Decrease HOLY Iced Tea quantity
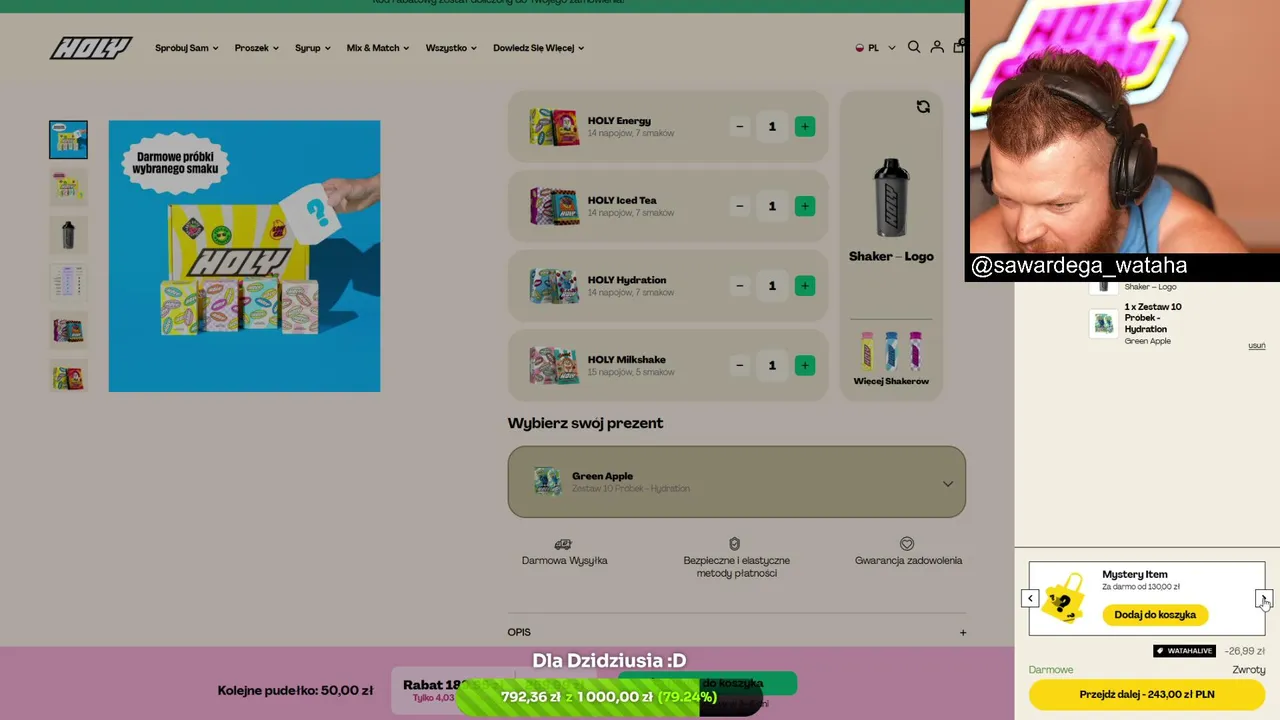 740,206
